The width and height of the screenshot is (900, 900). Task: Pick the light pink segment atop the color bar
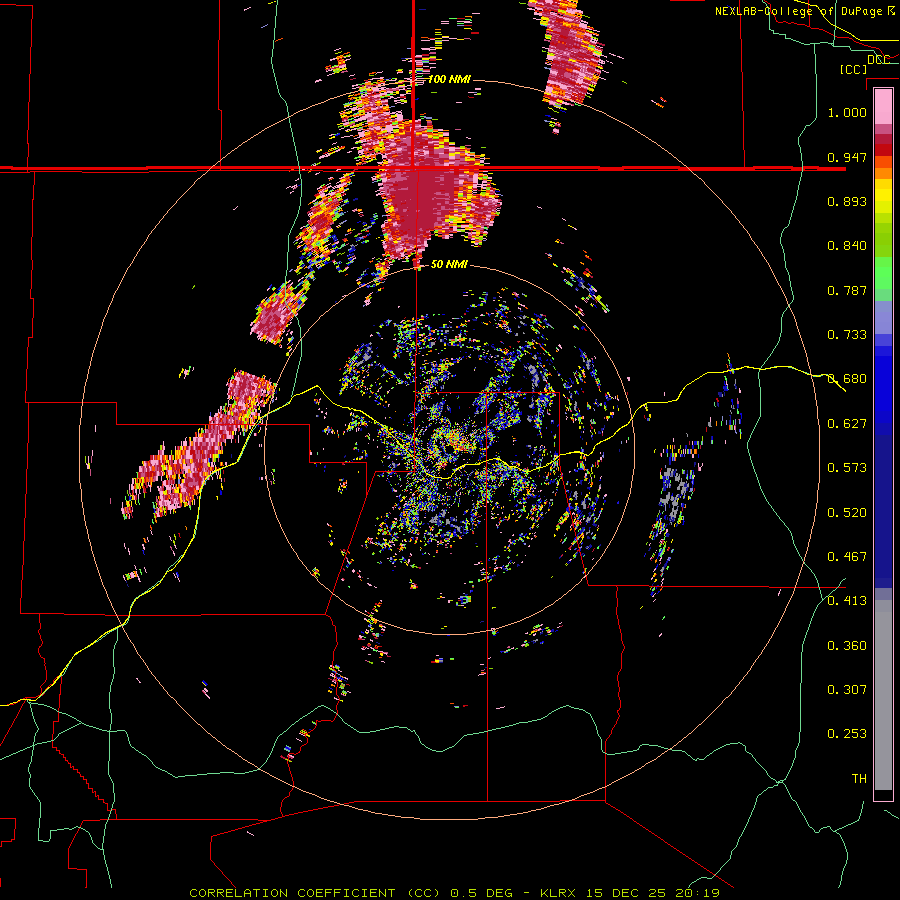coord(883,107)
